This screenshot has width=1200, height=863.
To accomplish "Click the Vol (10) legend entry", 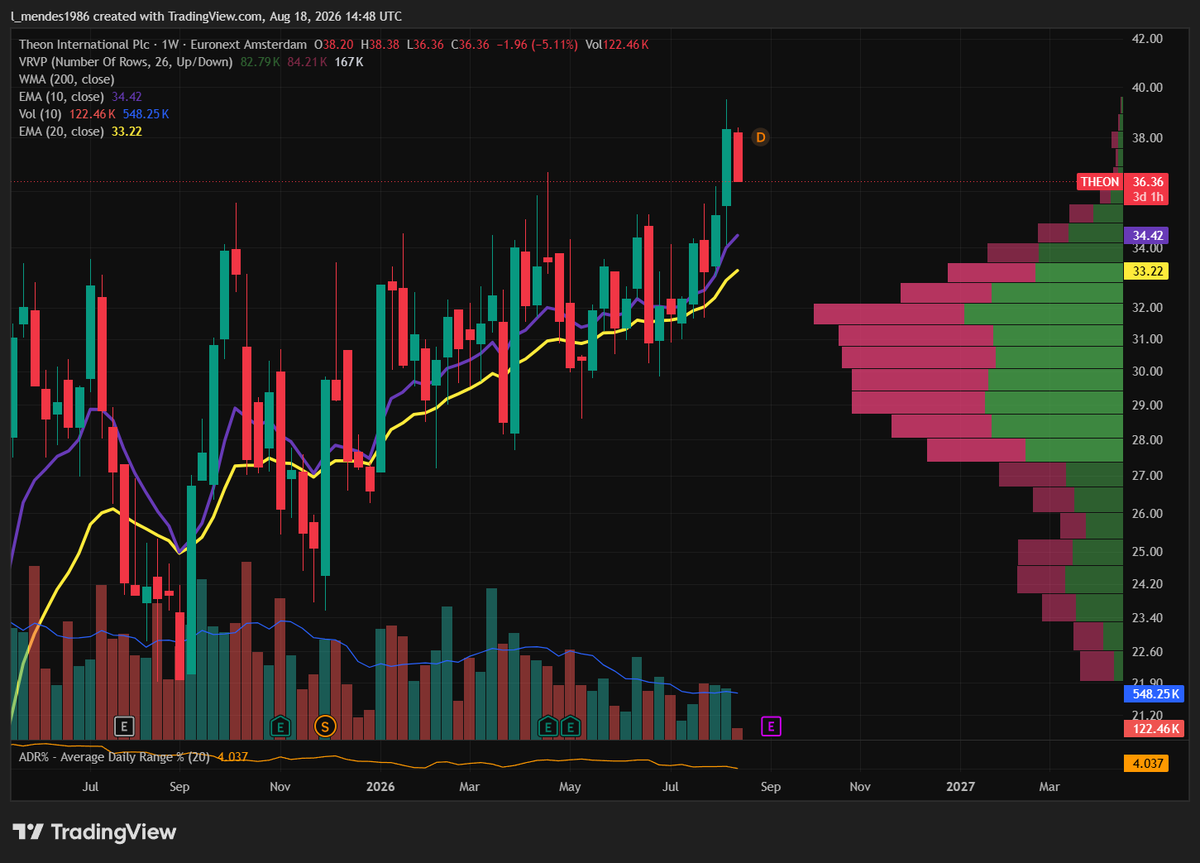I will click(39, 114).
